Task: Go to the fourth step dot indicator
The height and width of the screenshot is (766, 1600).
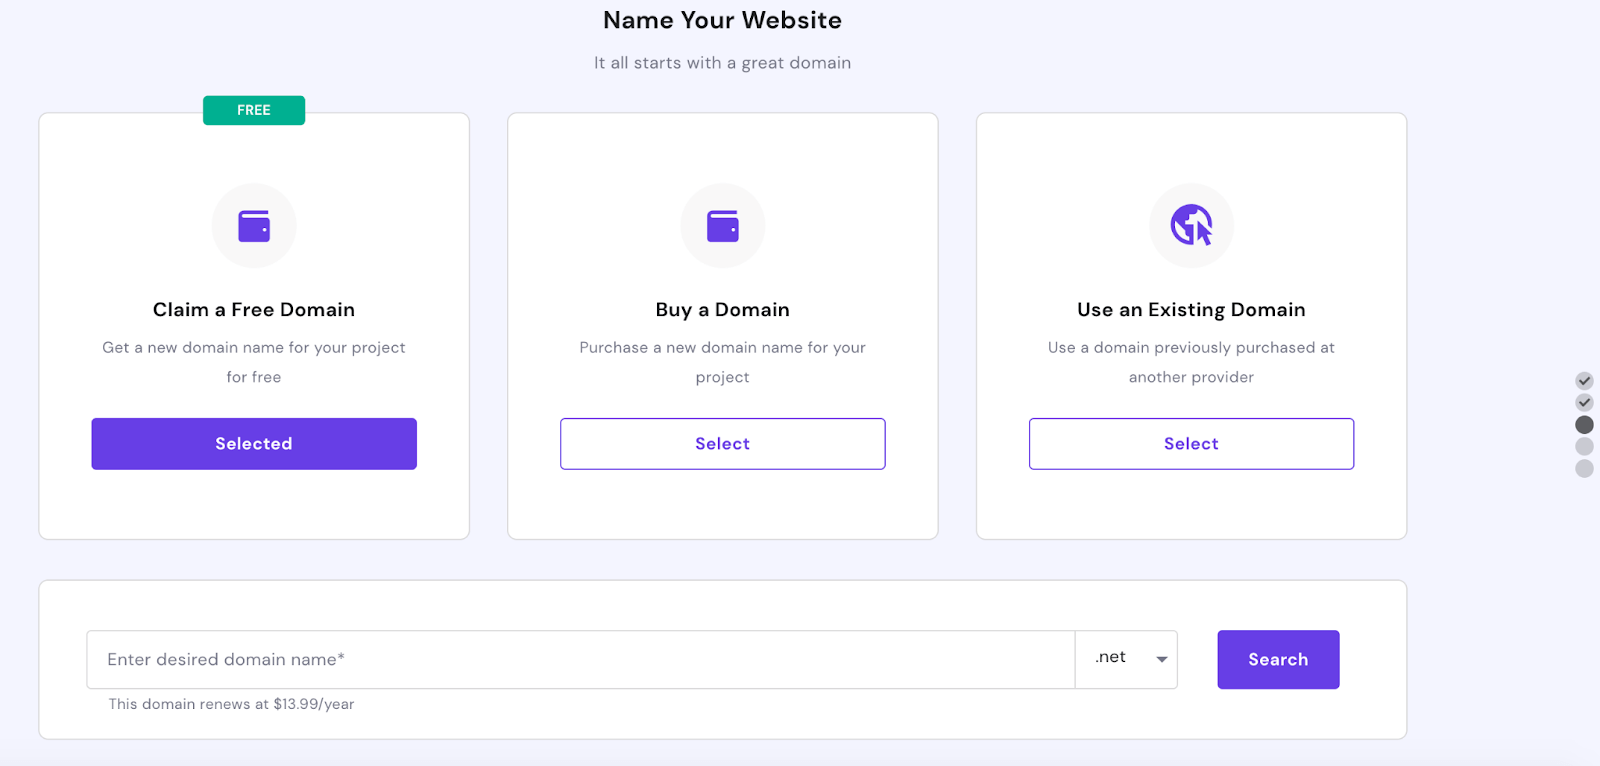Action: point(1584,447)
